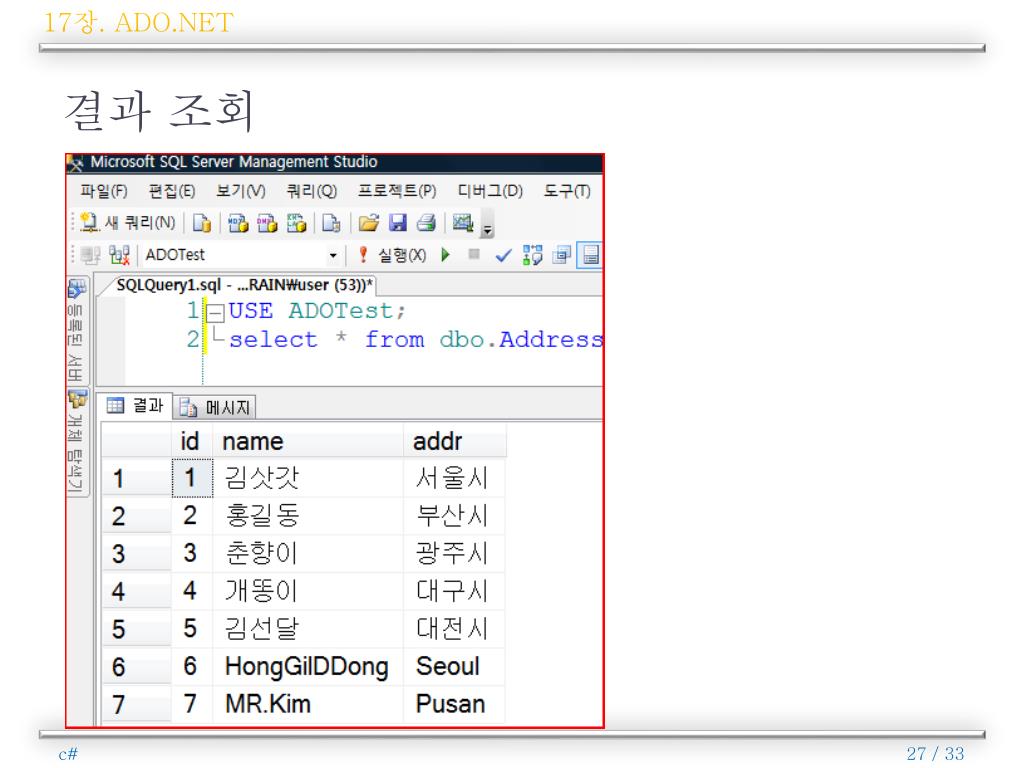Click the change connection icon
The height and width of the screenshot is (768, 1024).
tap(120, 255)
